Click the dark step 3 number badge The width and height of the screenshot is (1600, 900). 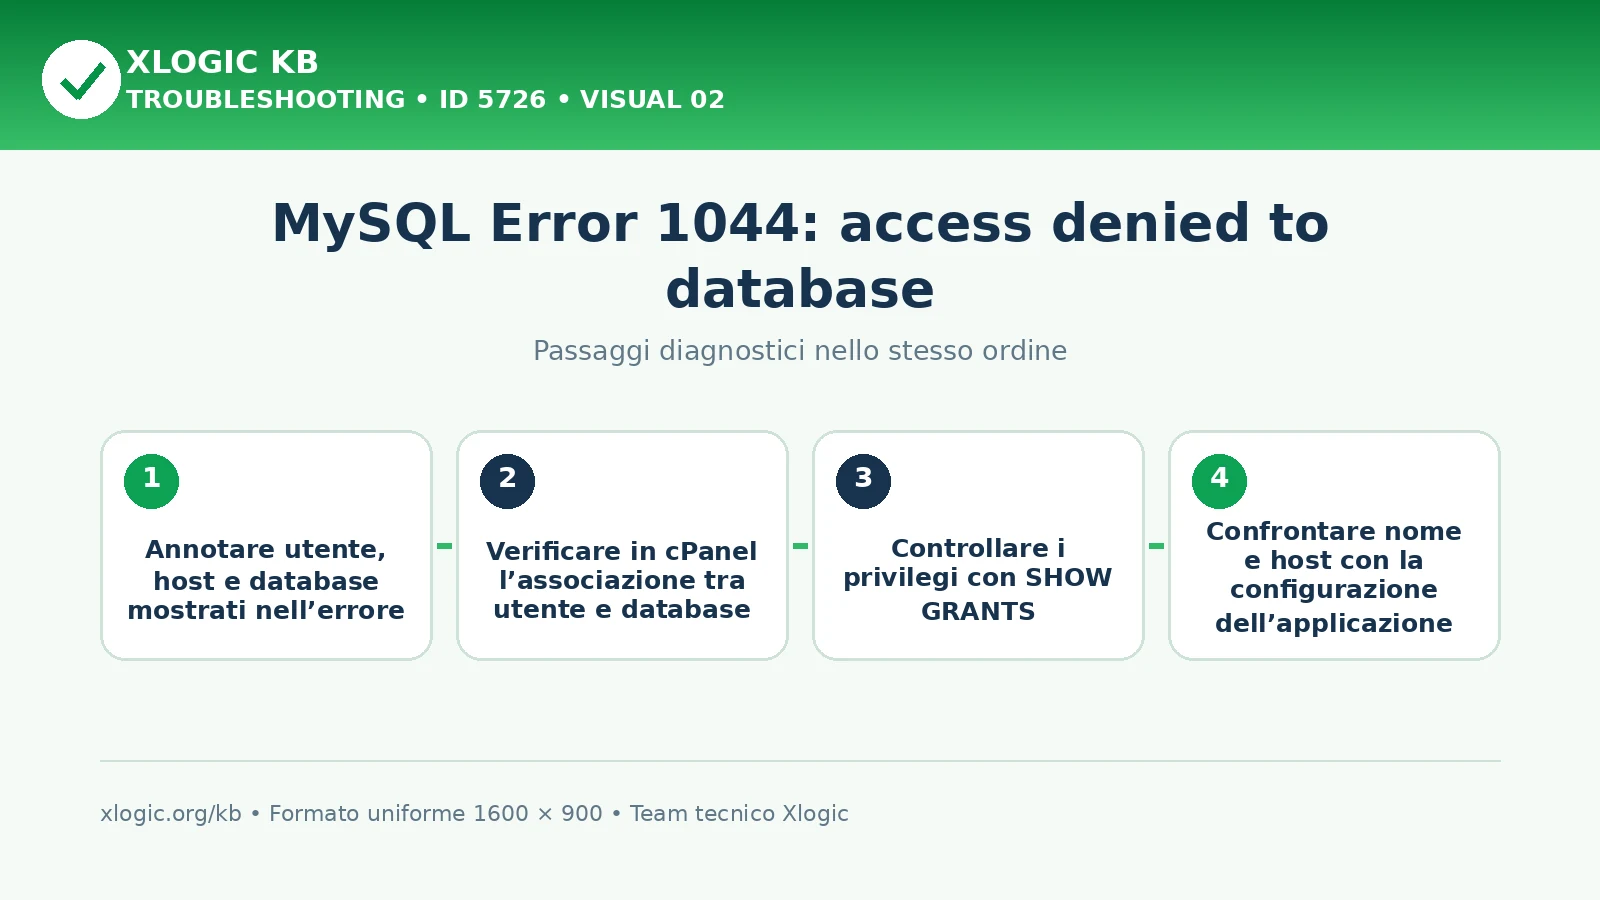click(x=863, y=481)
